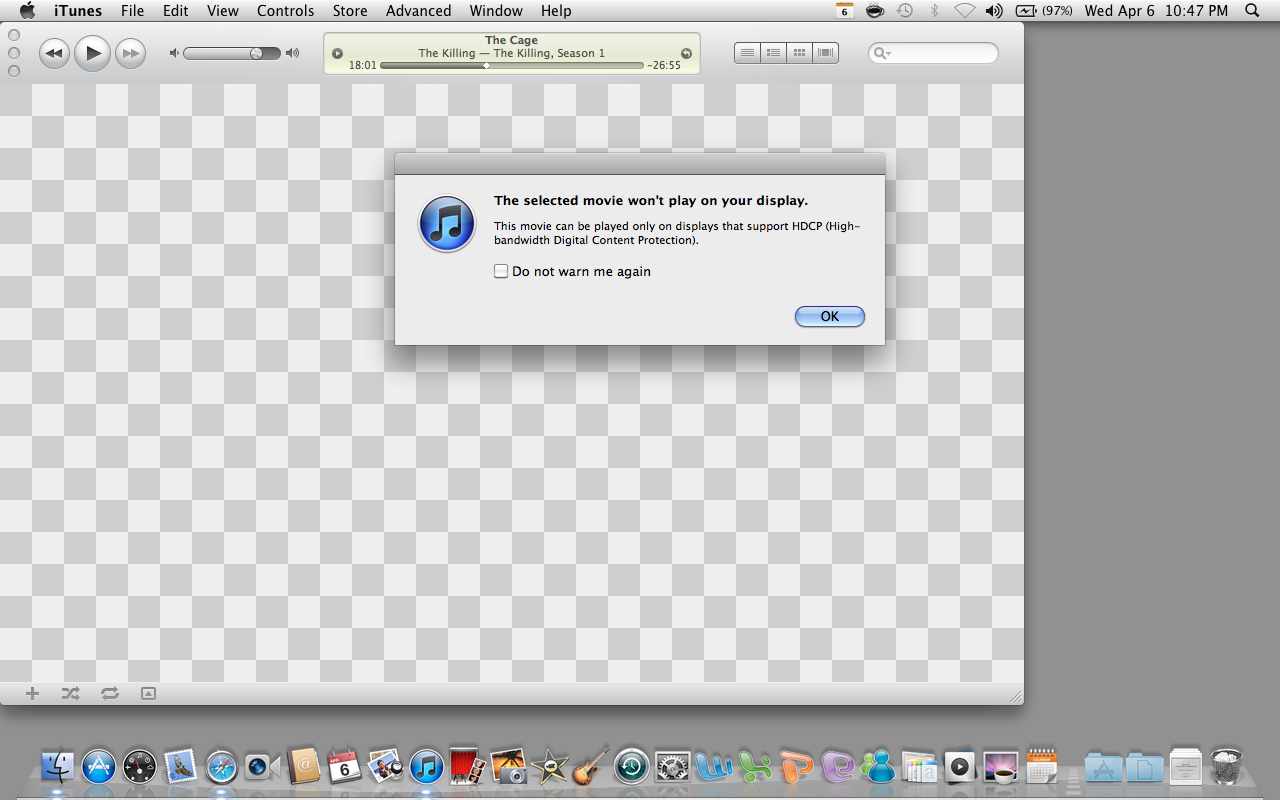Screen dimensions: 1280x800
Task: Toggle repeat at the bottom of iTunes
Action: point(110,693)
